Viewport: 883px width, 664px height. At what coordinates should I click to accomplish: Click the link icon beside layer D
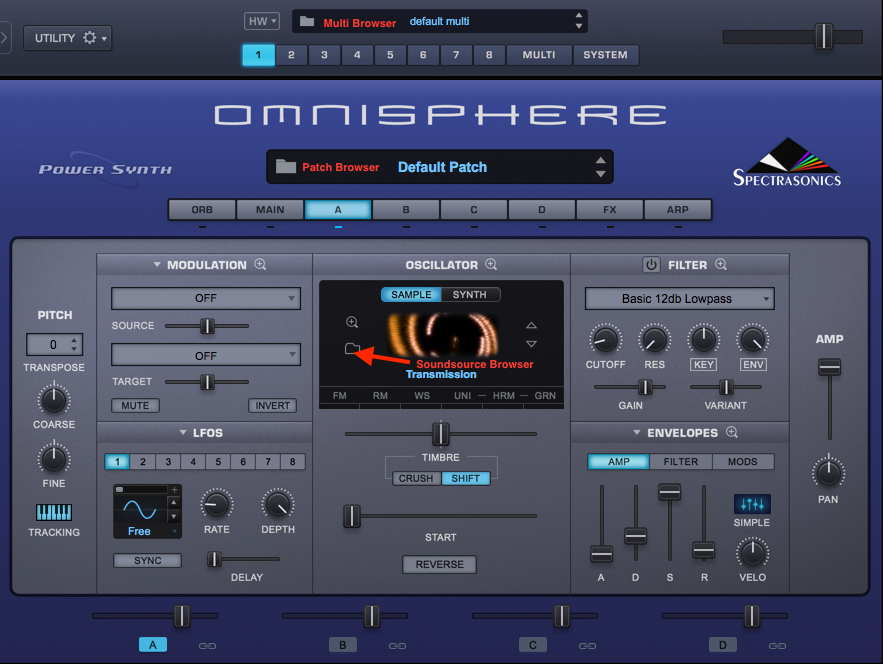pyautogui.click(x=777, y=645)
